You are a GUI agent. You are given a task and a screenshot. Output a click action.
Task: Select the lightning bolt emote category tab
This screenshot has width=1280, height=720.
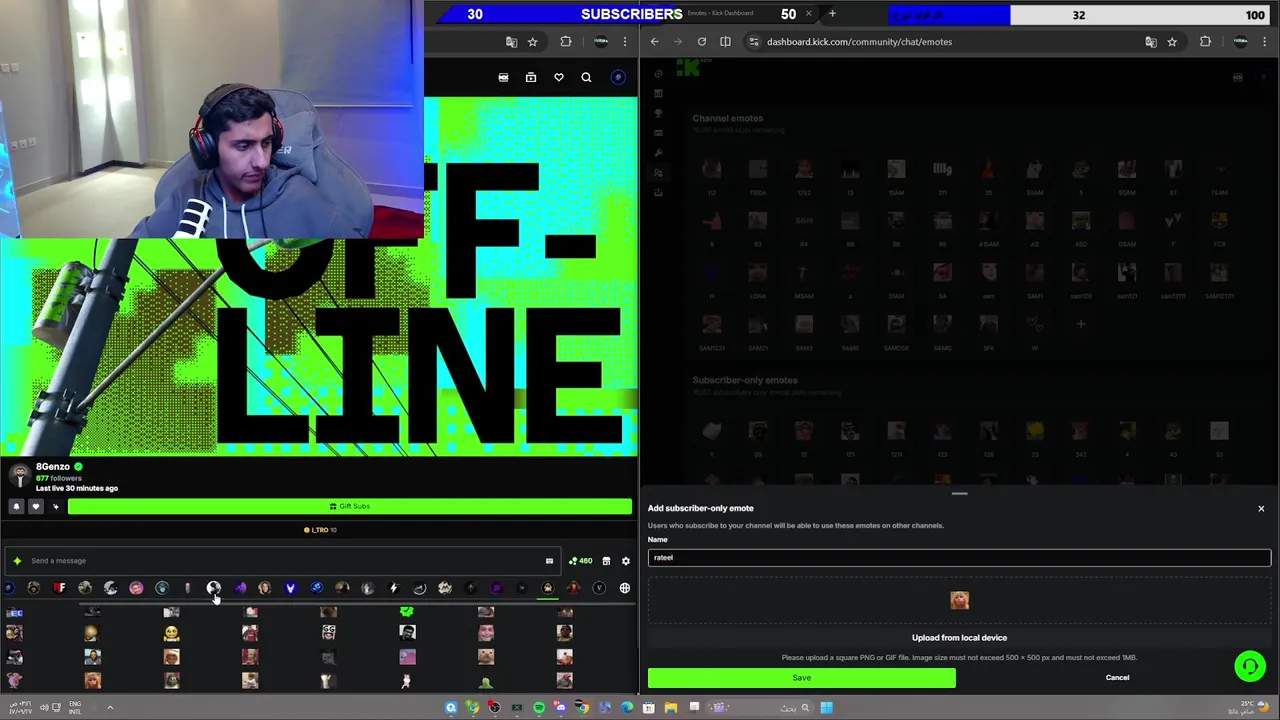(393, 588)
